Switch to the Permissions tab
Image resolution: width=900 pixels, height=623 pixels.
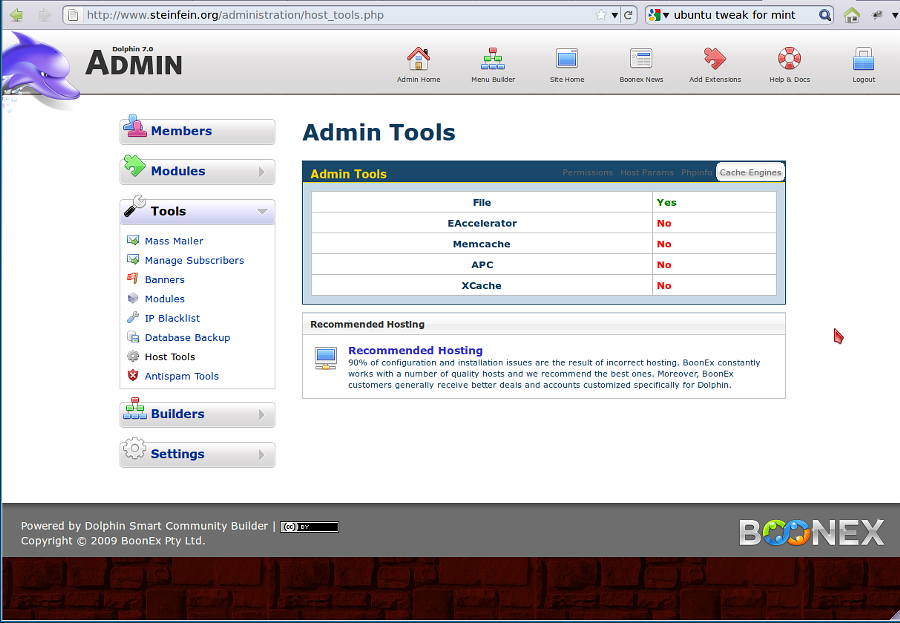pos(587,173)
